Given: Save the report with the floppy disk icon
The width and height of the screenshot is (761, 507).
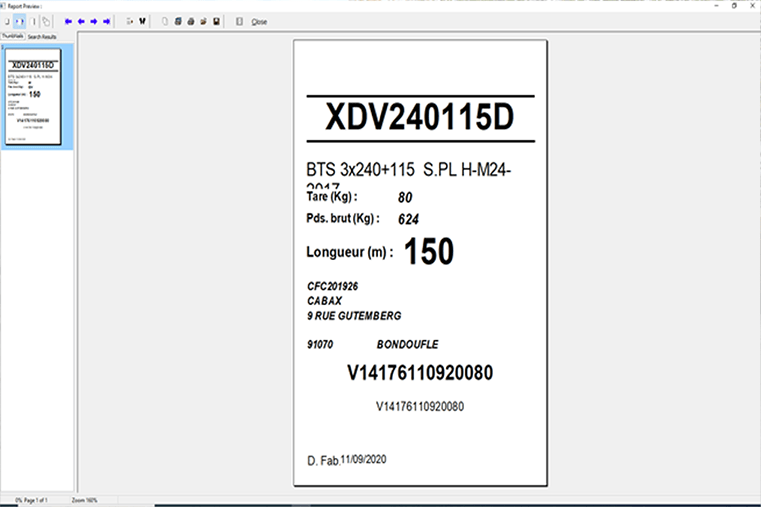Looking at the screenshot, I should pyautogui.click(x=216, y=21).
